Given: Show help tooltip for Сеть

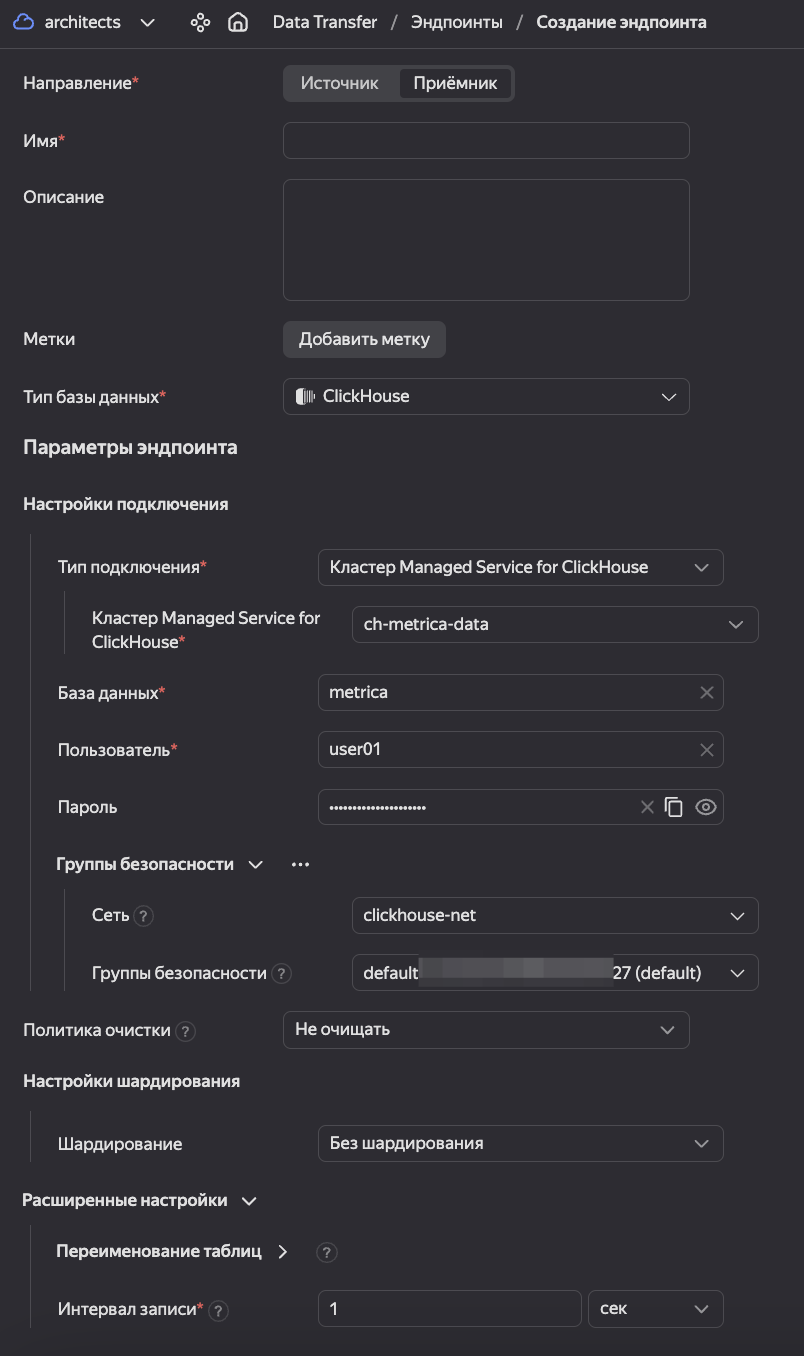Looking at the screenshot, I should (144, 916).
